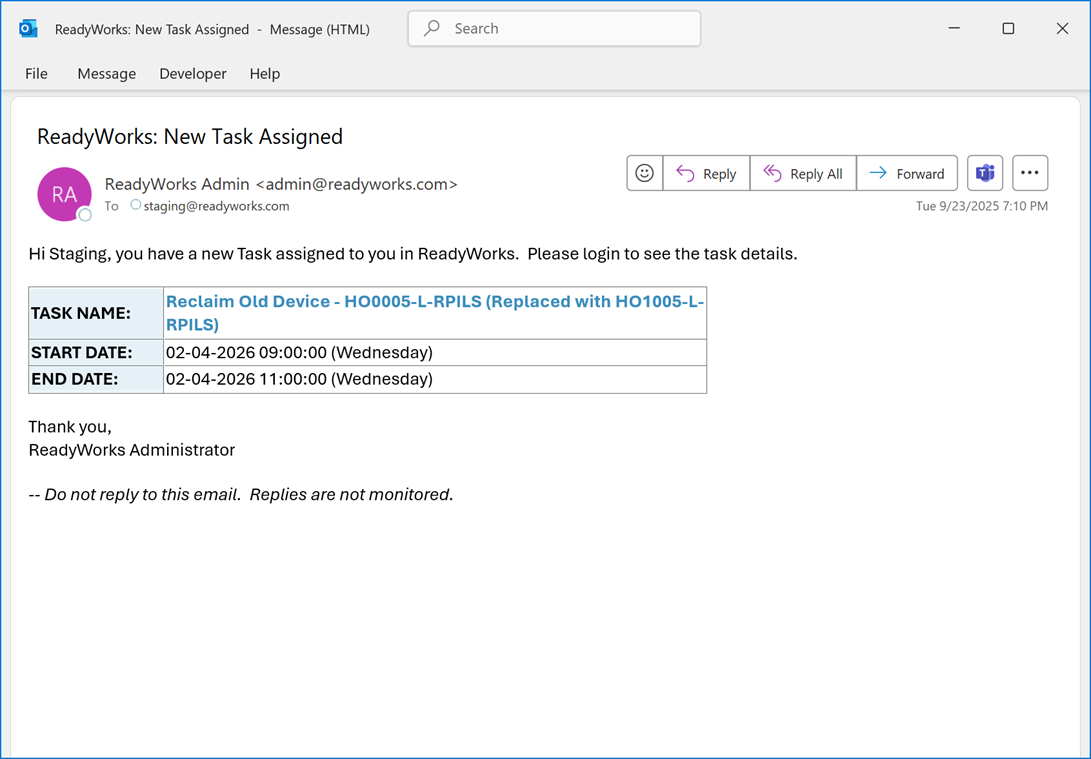This screenshot has width=1091, height=759.
Task: Reply to the ReadyWorks message
Action: (706, 173)
